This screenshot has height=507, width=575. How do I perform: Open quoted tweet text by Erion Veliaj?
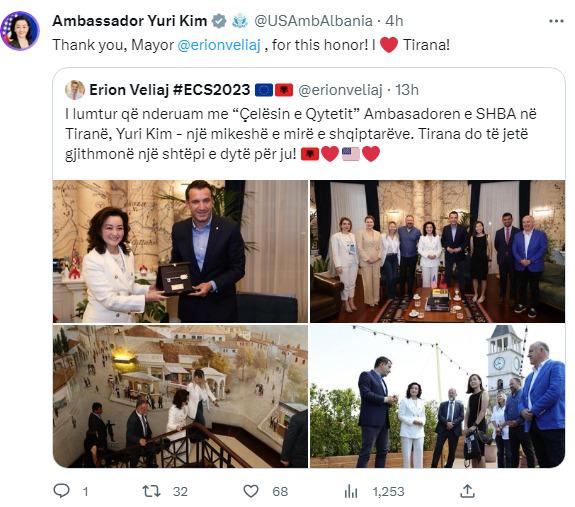click(x=301, y=134)
